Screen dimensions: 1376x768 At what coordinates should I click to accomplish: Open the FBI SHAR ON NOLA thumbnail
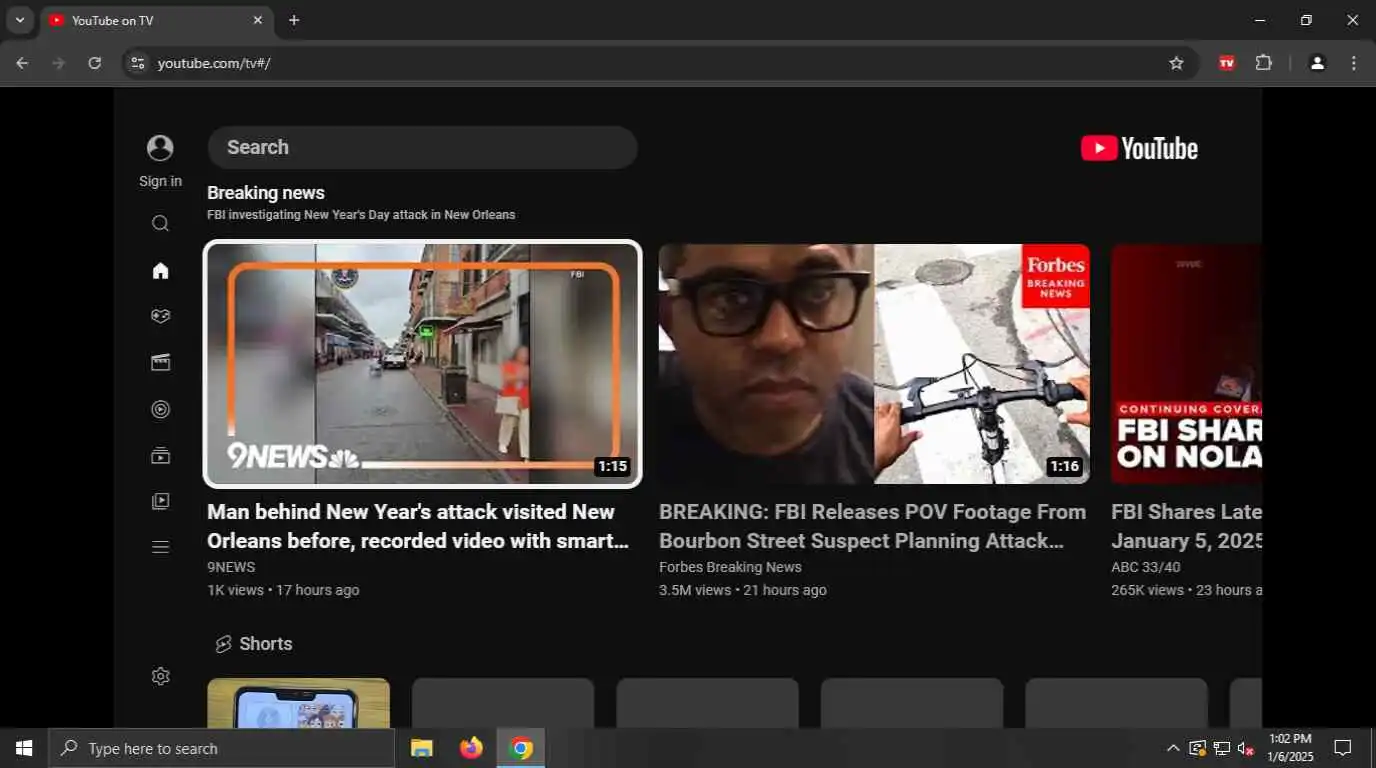click(x=1186, y=364)
